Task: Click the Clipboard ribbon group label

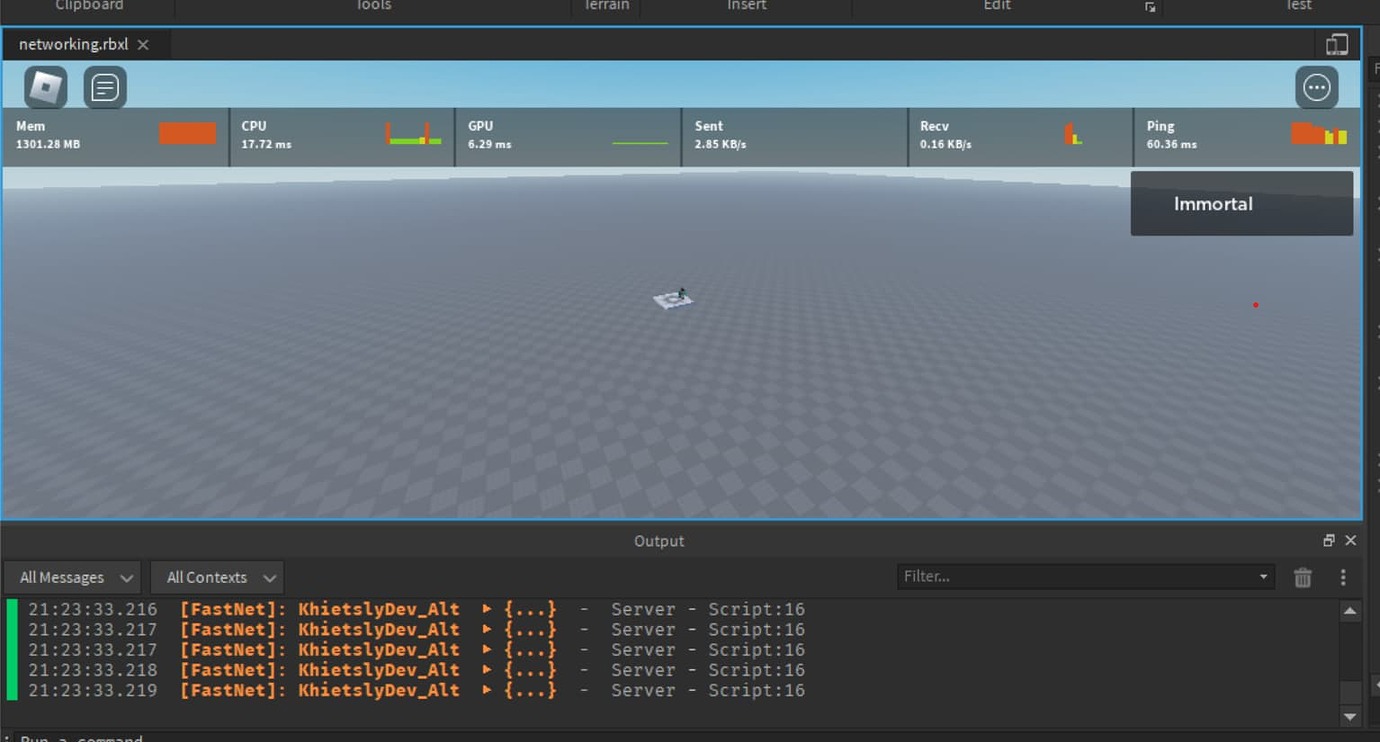Action: click(89, 5)
